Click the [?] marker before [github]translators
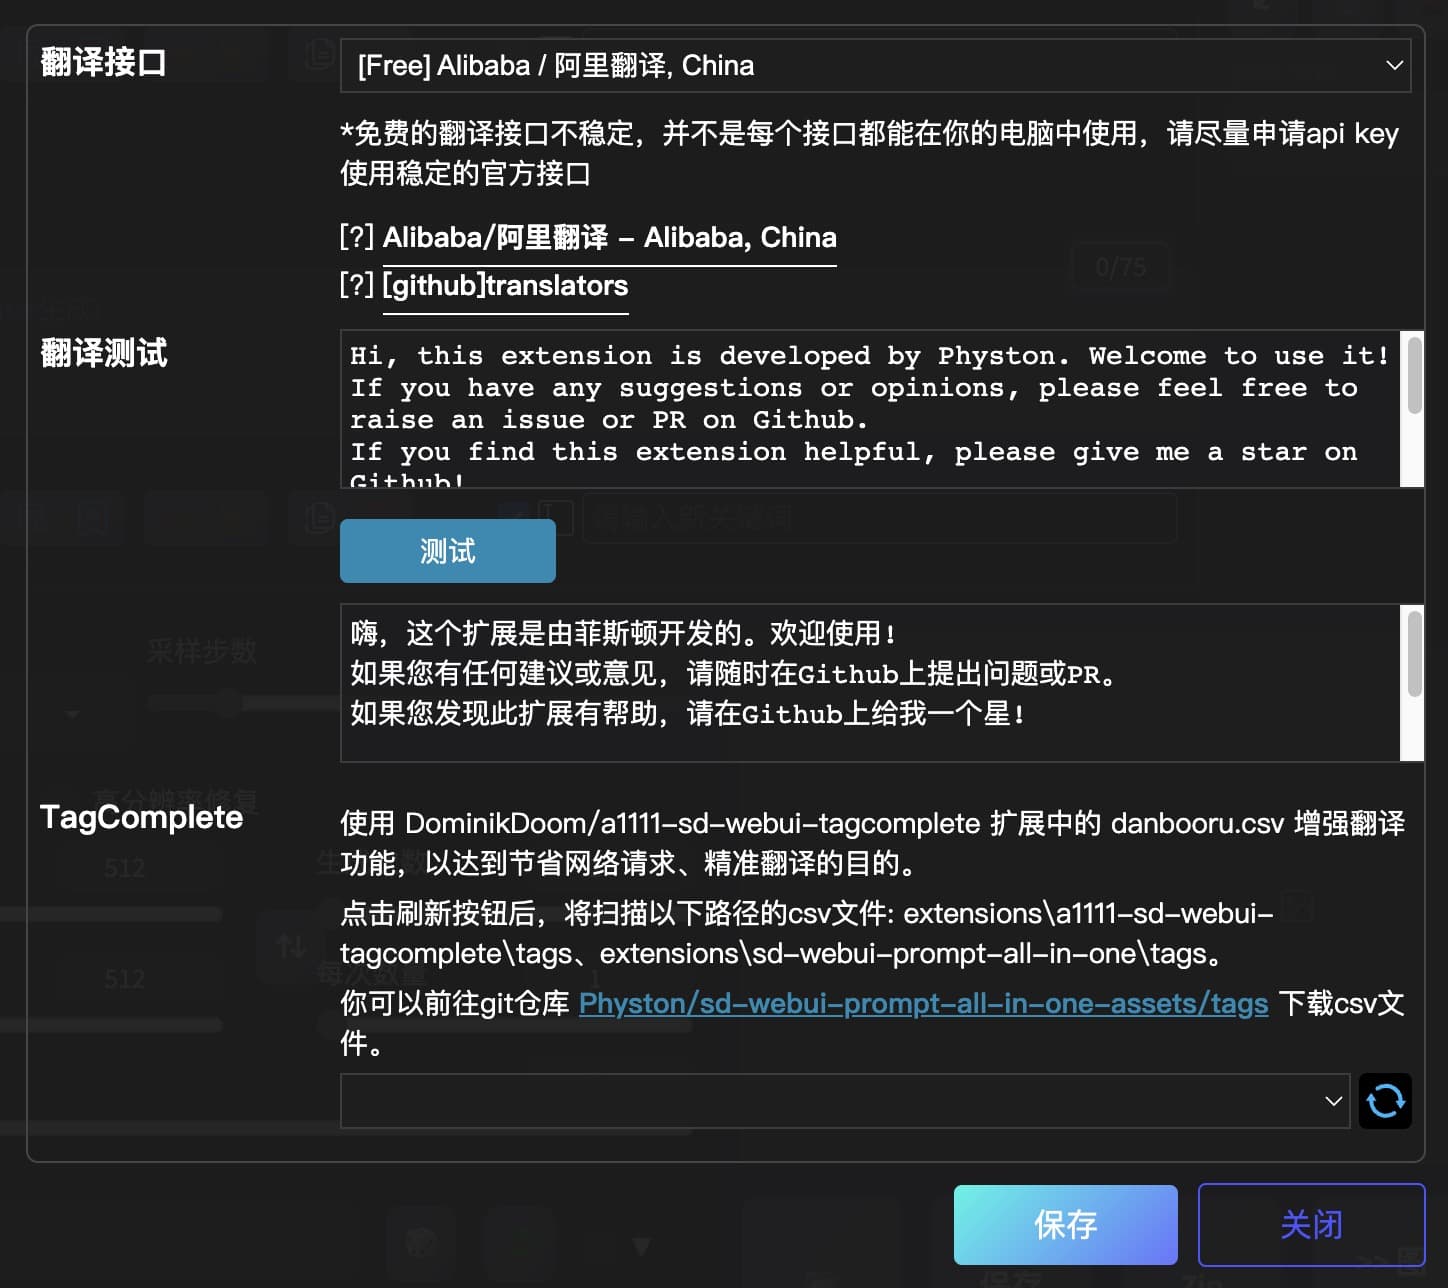This screenshot has width=1448, height=1288. pyautogui.click(x=357, y=286)
